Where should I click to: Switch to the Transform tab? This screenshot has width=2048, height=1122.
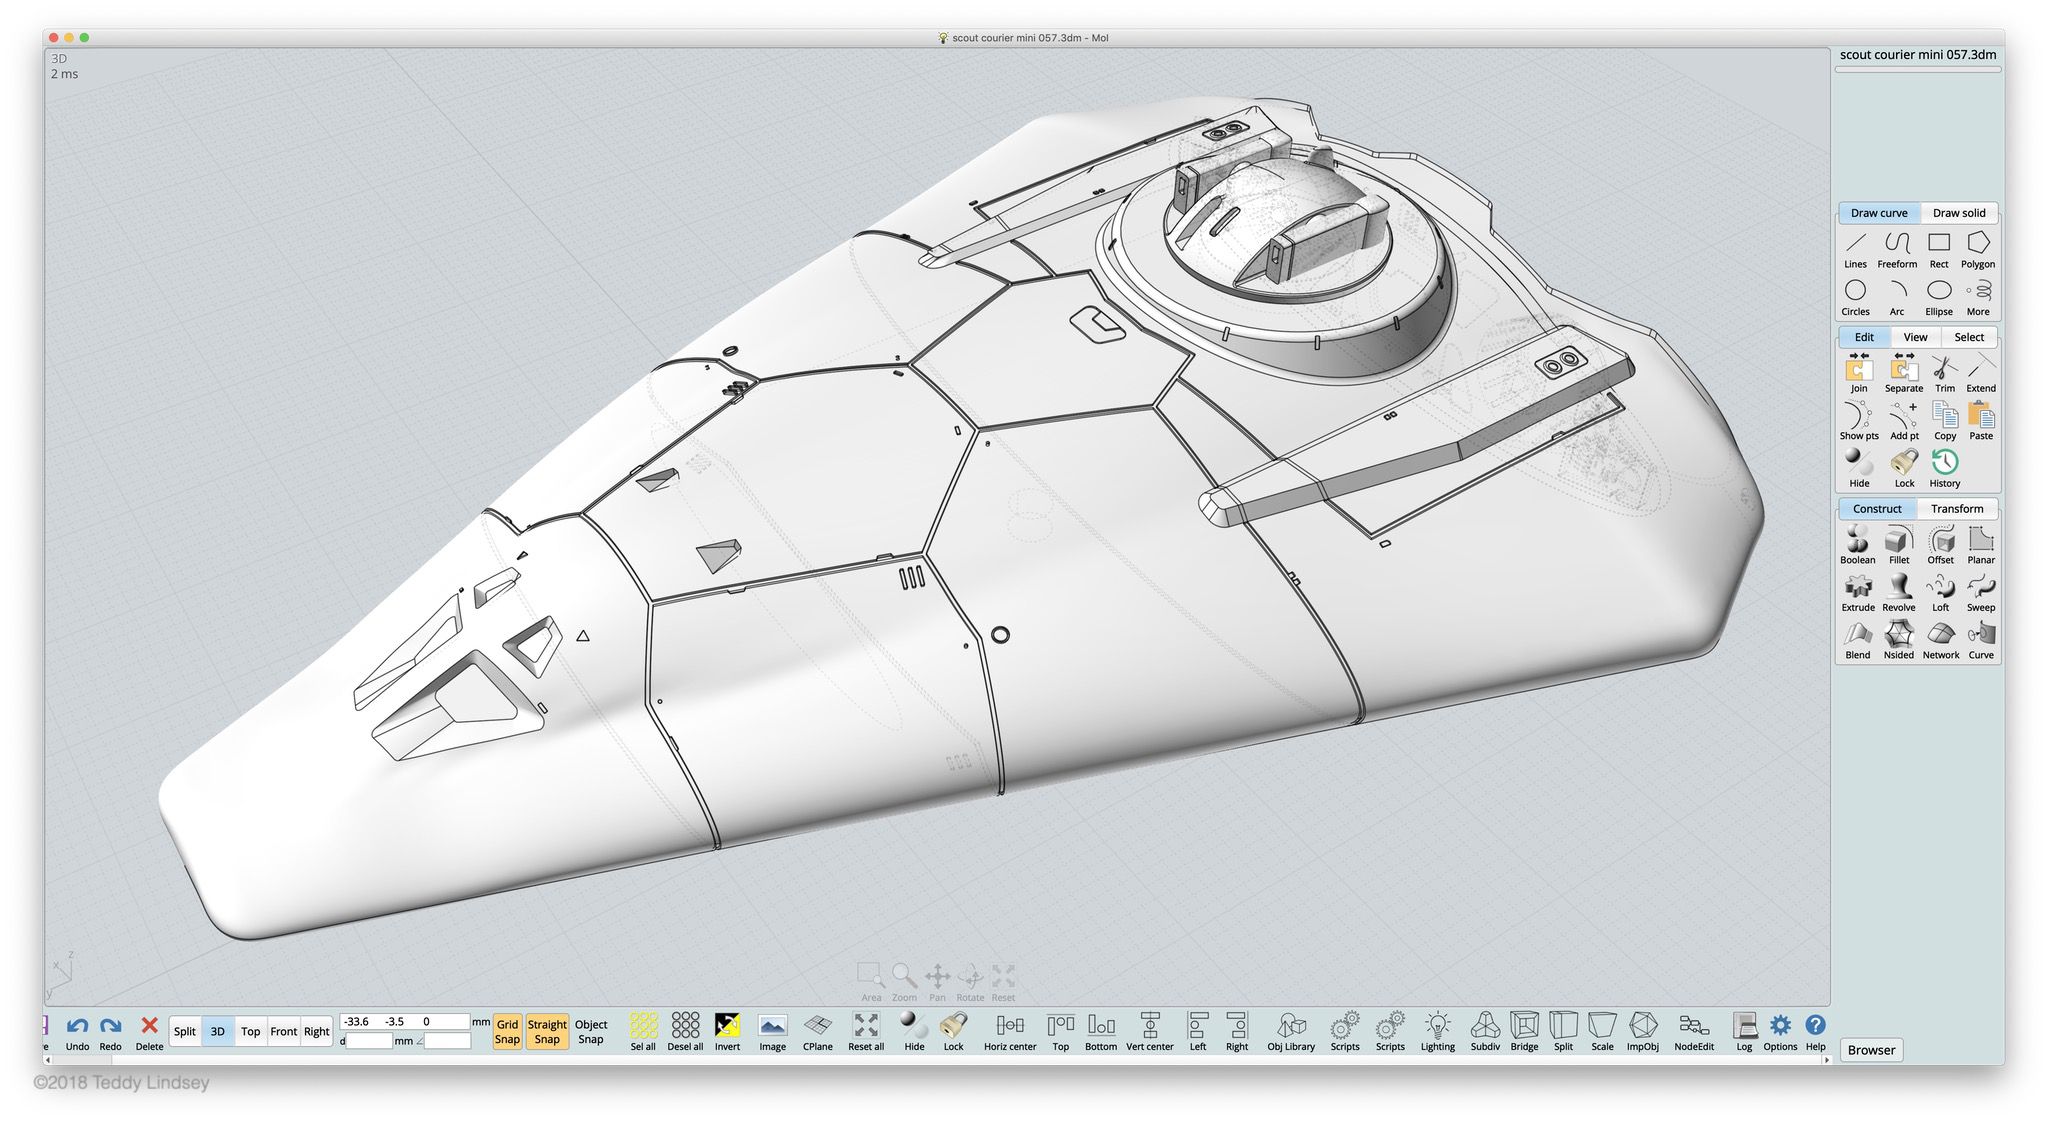pos(1957,509)
